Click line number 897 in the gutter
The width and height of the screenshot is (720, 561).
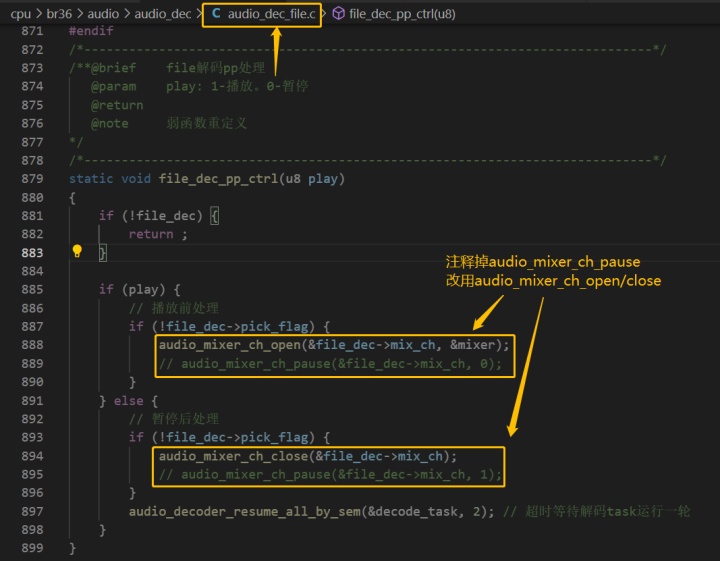tap(32, 511)
